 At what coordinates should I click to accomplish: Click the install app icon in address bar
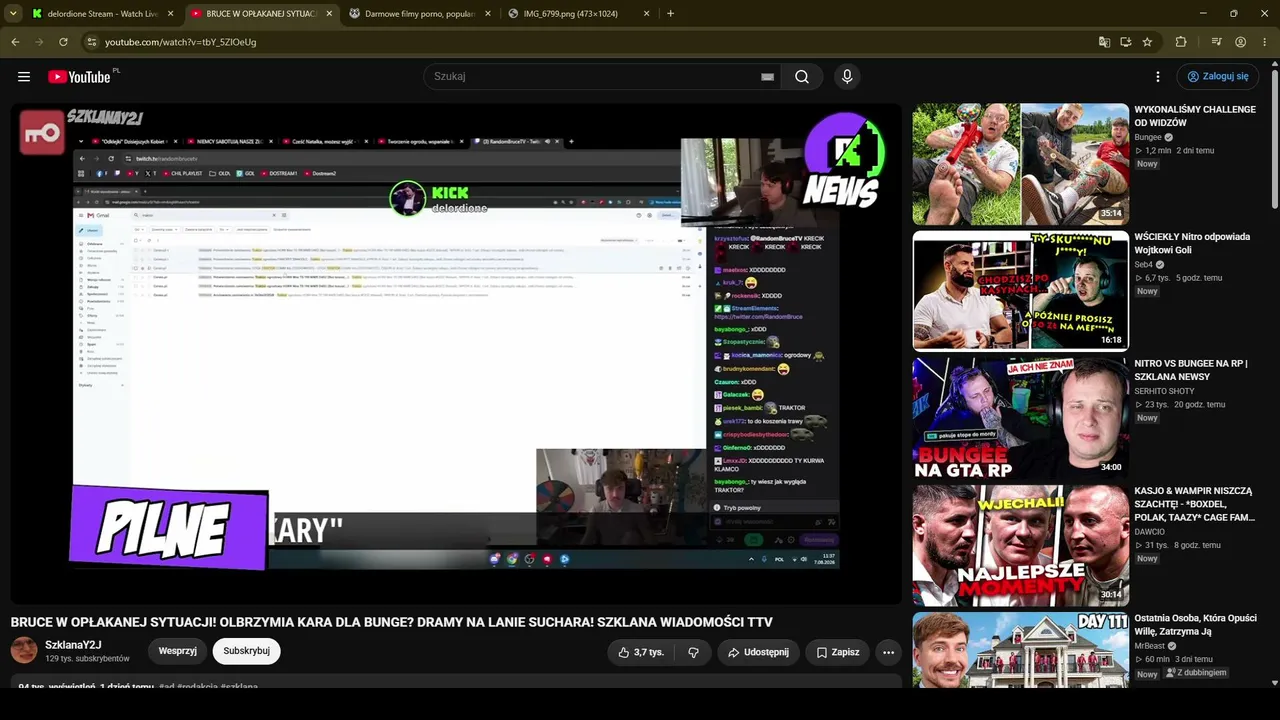[1126, 42]
